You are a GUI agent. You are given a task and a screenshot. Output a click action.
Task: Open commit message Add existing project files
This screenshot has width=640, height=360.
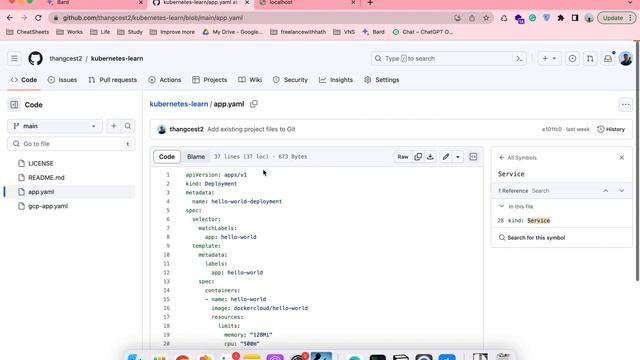point(251,129)
